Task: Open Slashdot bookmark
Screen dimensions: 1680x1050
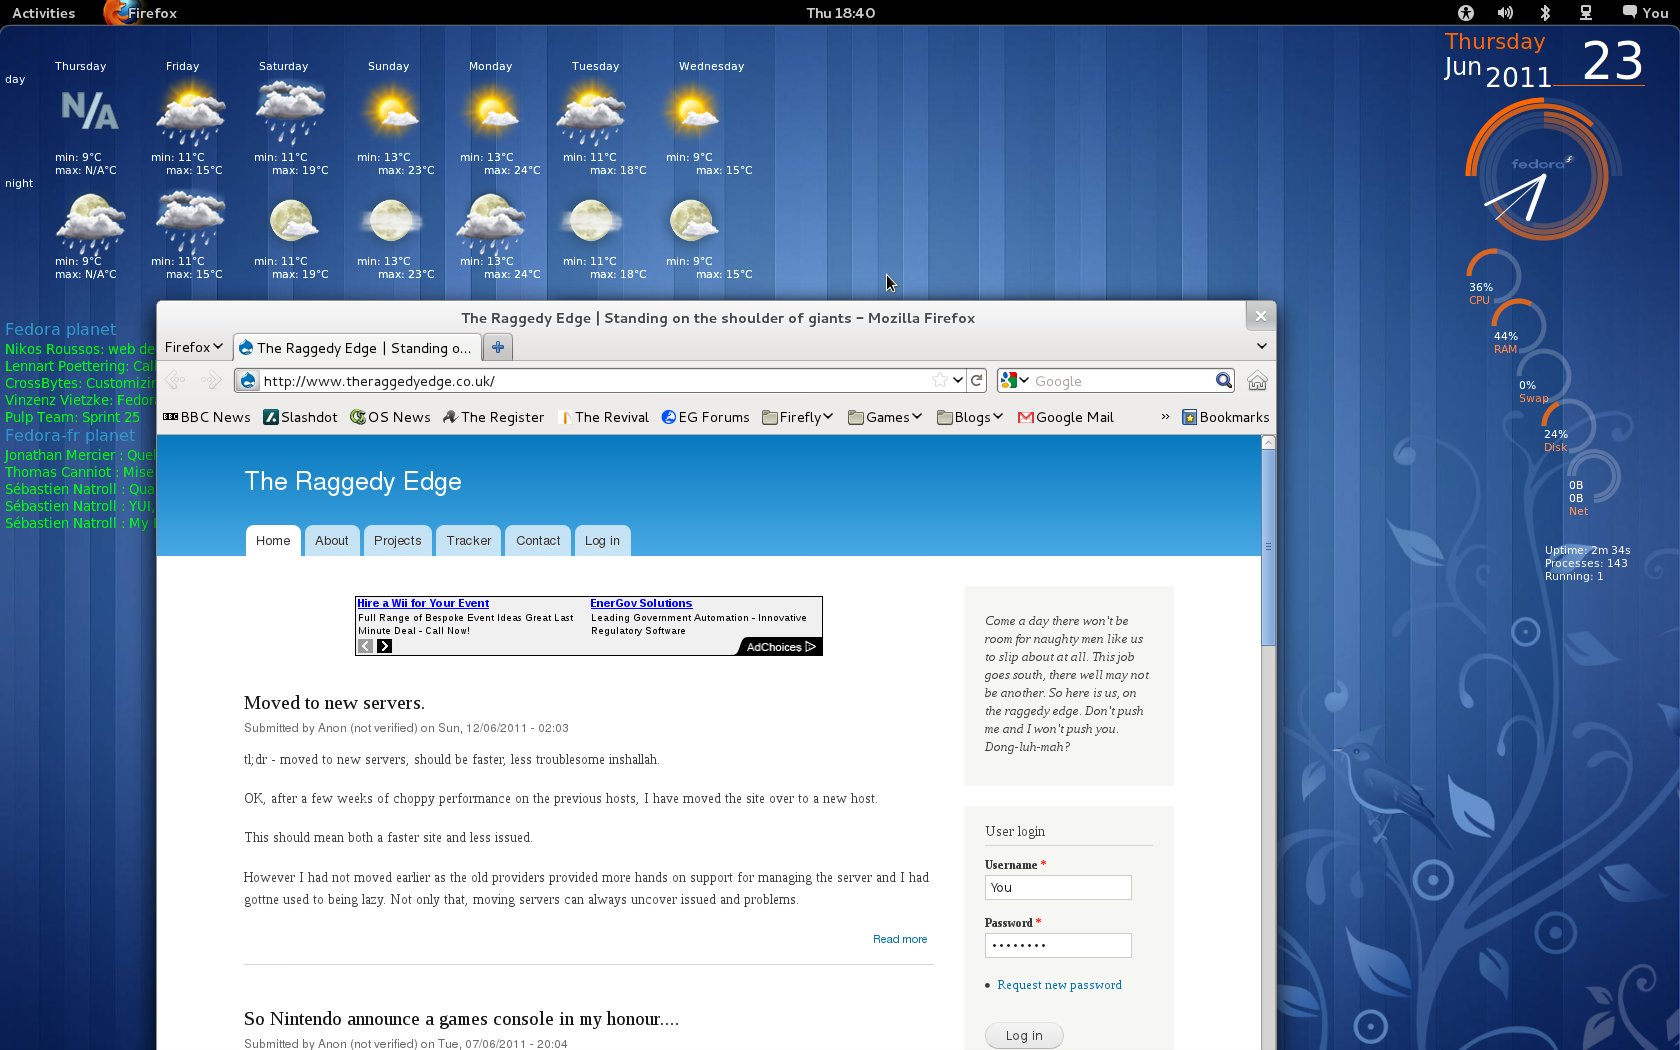Action: click(x=300, y=417)
